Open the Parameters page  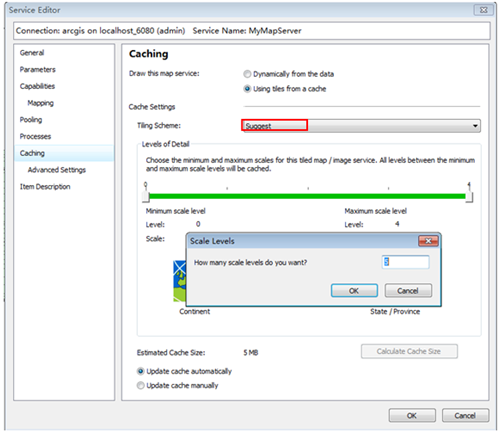tap(37, 69)
